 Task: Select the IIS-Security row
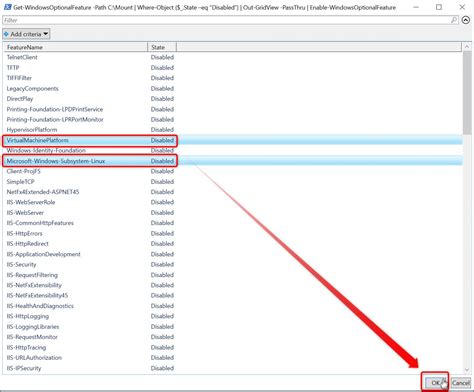tap(233, 264)
